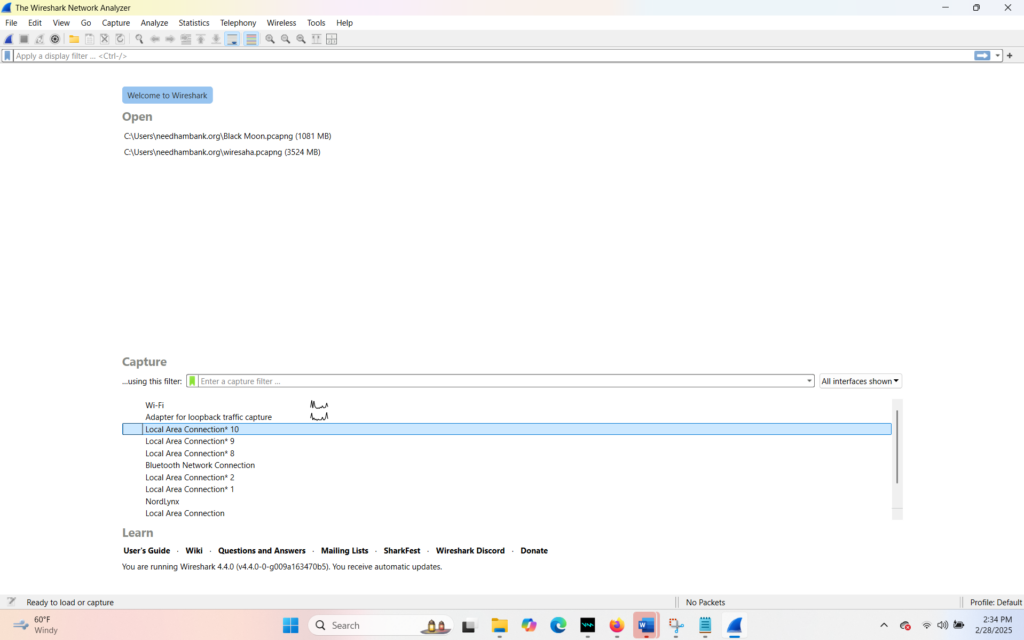Open the 'All interfaces shown' dropdown

click(860, 381)
